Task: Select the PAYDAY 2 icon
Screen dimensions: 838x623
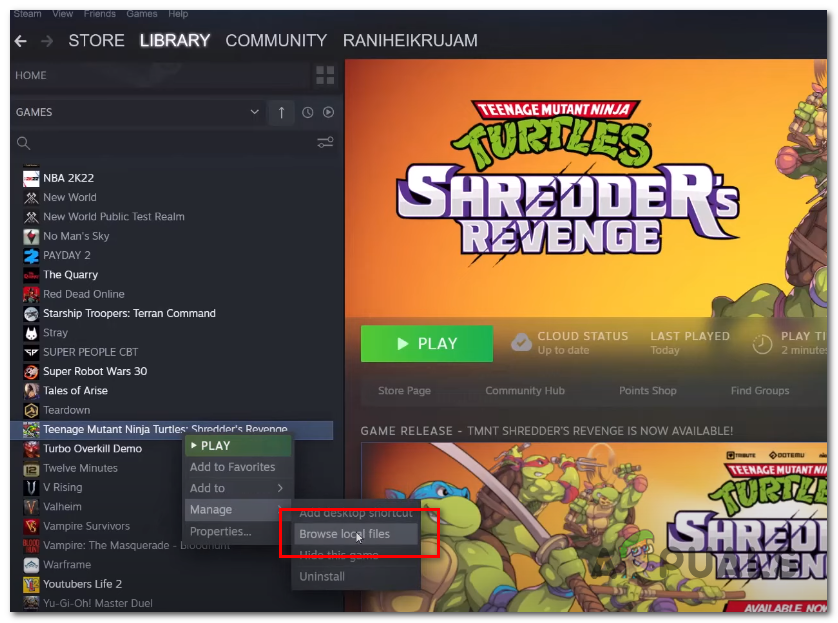Action: click(31, 255)
